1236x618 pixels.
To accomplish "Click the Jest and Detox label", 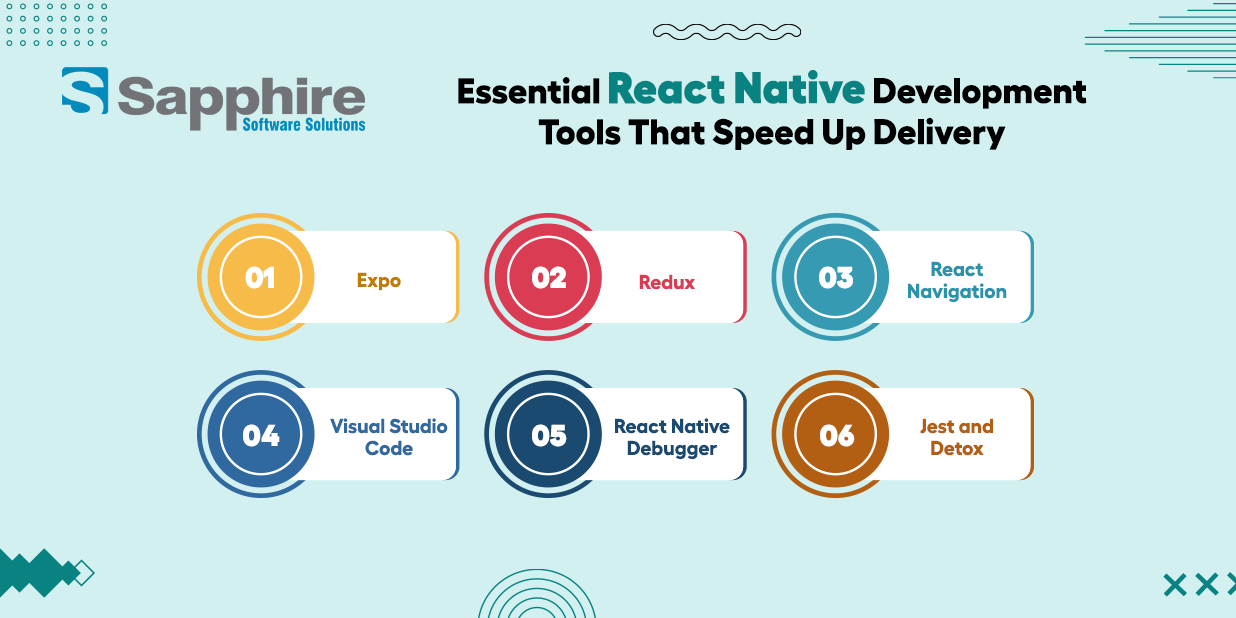I will 957,437.
